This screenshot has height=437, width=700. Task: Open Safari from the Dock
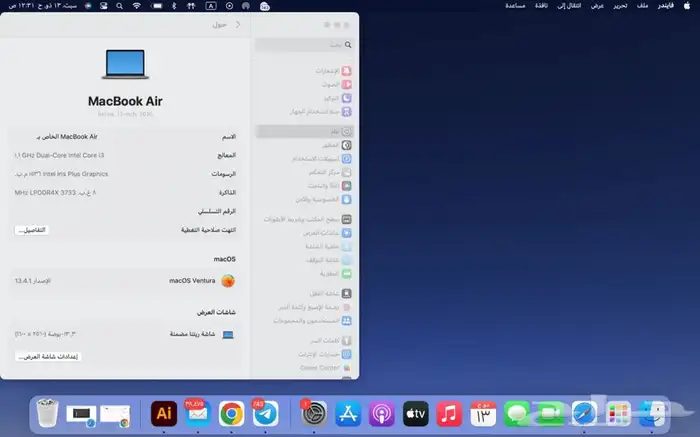[x=584, y=413]
